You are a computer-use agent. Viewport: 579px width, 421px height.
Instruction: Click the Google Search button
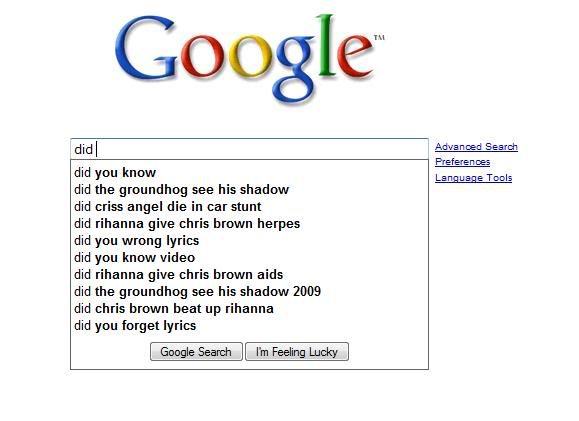click(x=196, y=352)
